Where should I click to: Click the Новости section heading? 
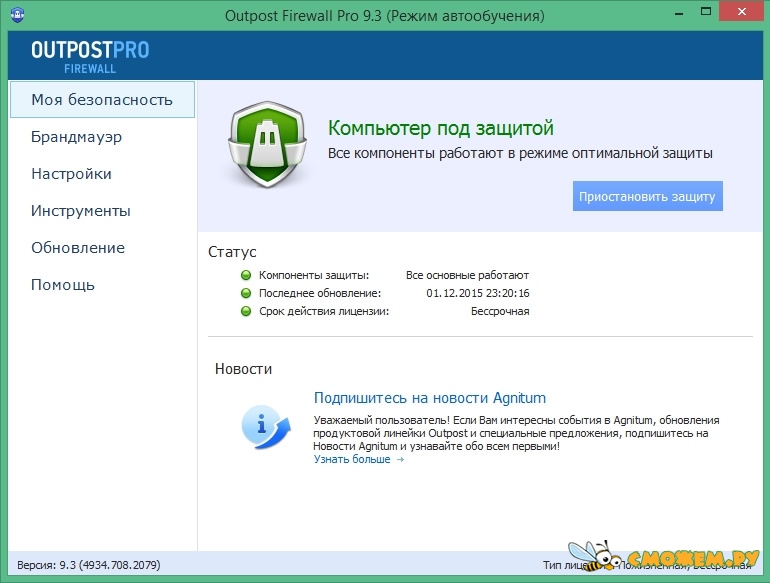tap(243, 369)
